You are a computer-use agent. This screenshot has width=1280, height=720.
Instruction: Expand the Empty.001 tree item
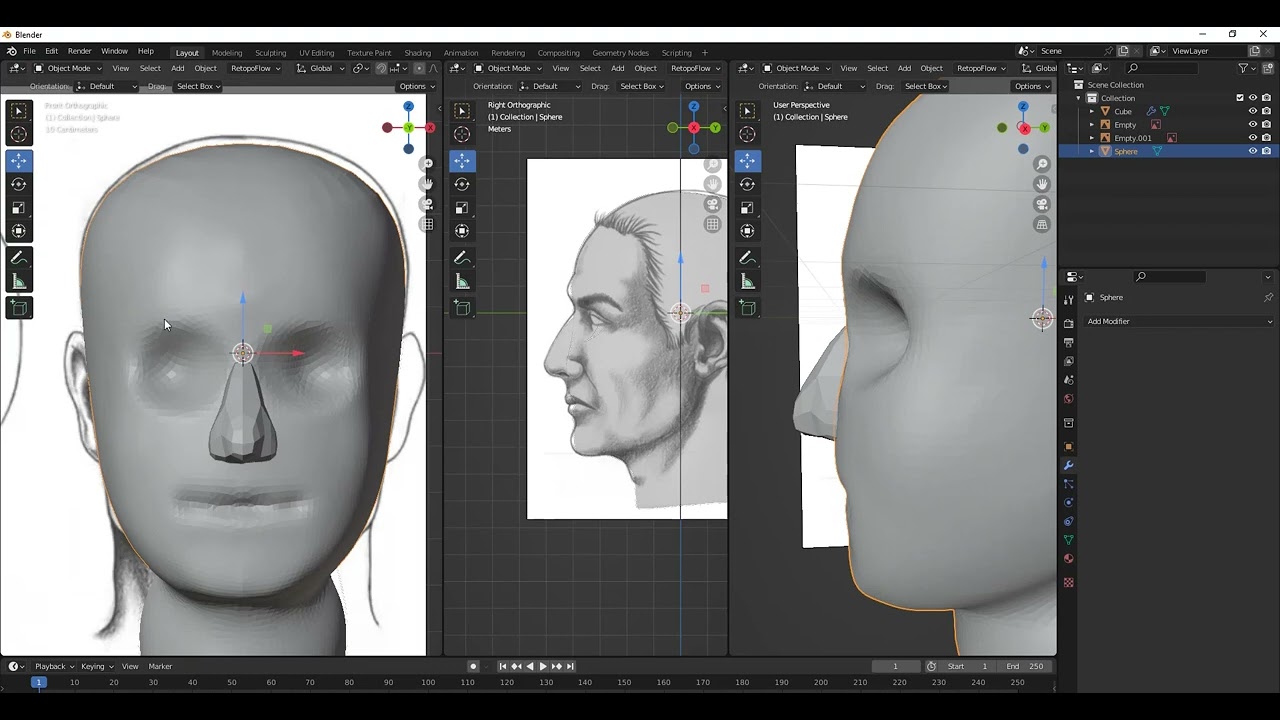[x=1092, y=138]
